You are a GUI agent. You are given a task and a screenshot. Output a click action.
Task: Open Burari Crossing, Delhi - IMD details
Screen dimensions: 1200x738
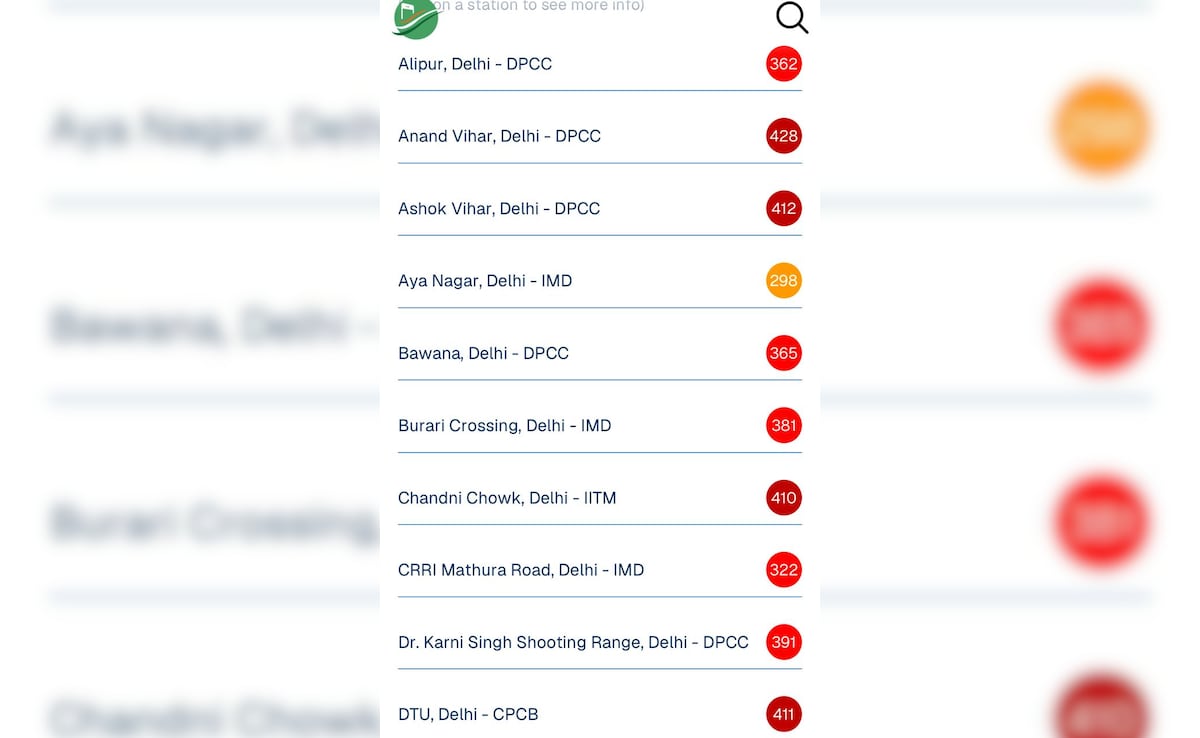(x=504, y=425)
